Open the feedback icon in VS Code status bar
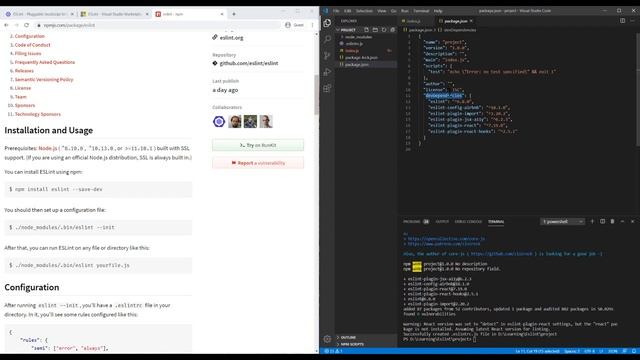 pyautogui.click(x=624, y=351)
